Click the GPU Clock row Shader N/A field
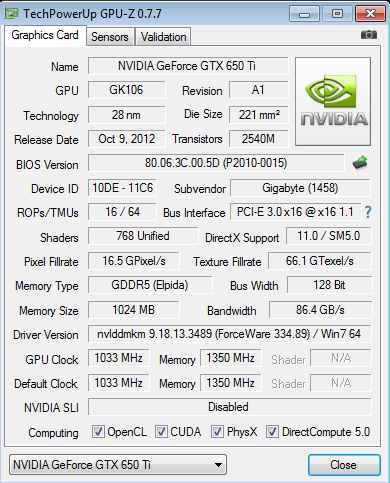 (341, 358)
